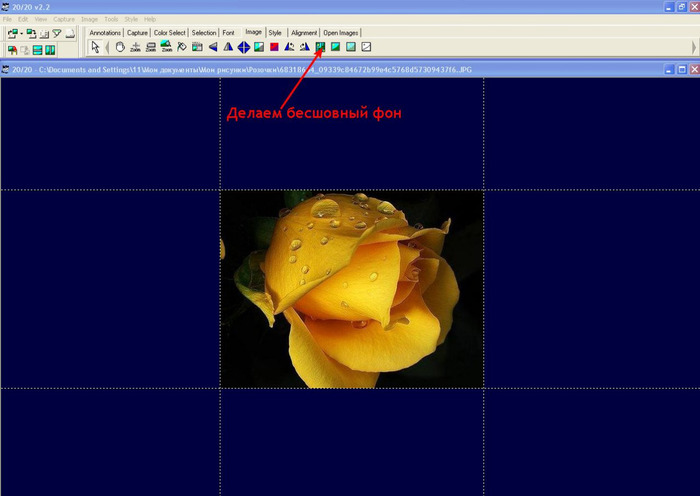This screenshot has width=700, height=496.
Task: Click the tag icon in Image toolbar
Action: (x=182, y=47)
